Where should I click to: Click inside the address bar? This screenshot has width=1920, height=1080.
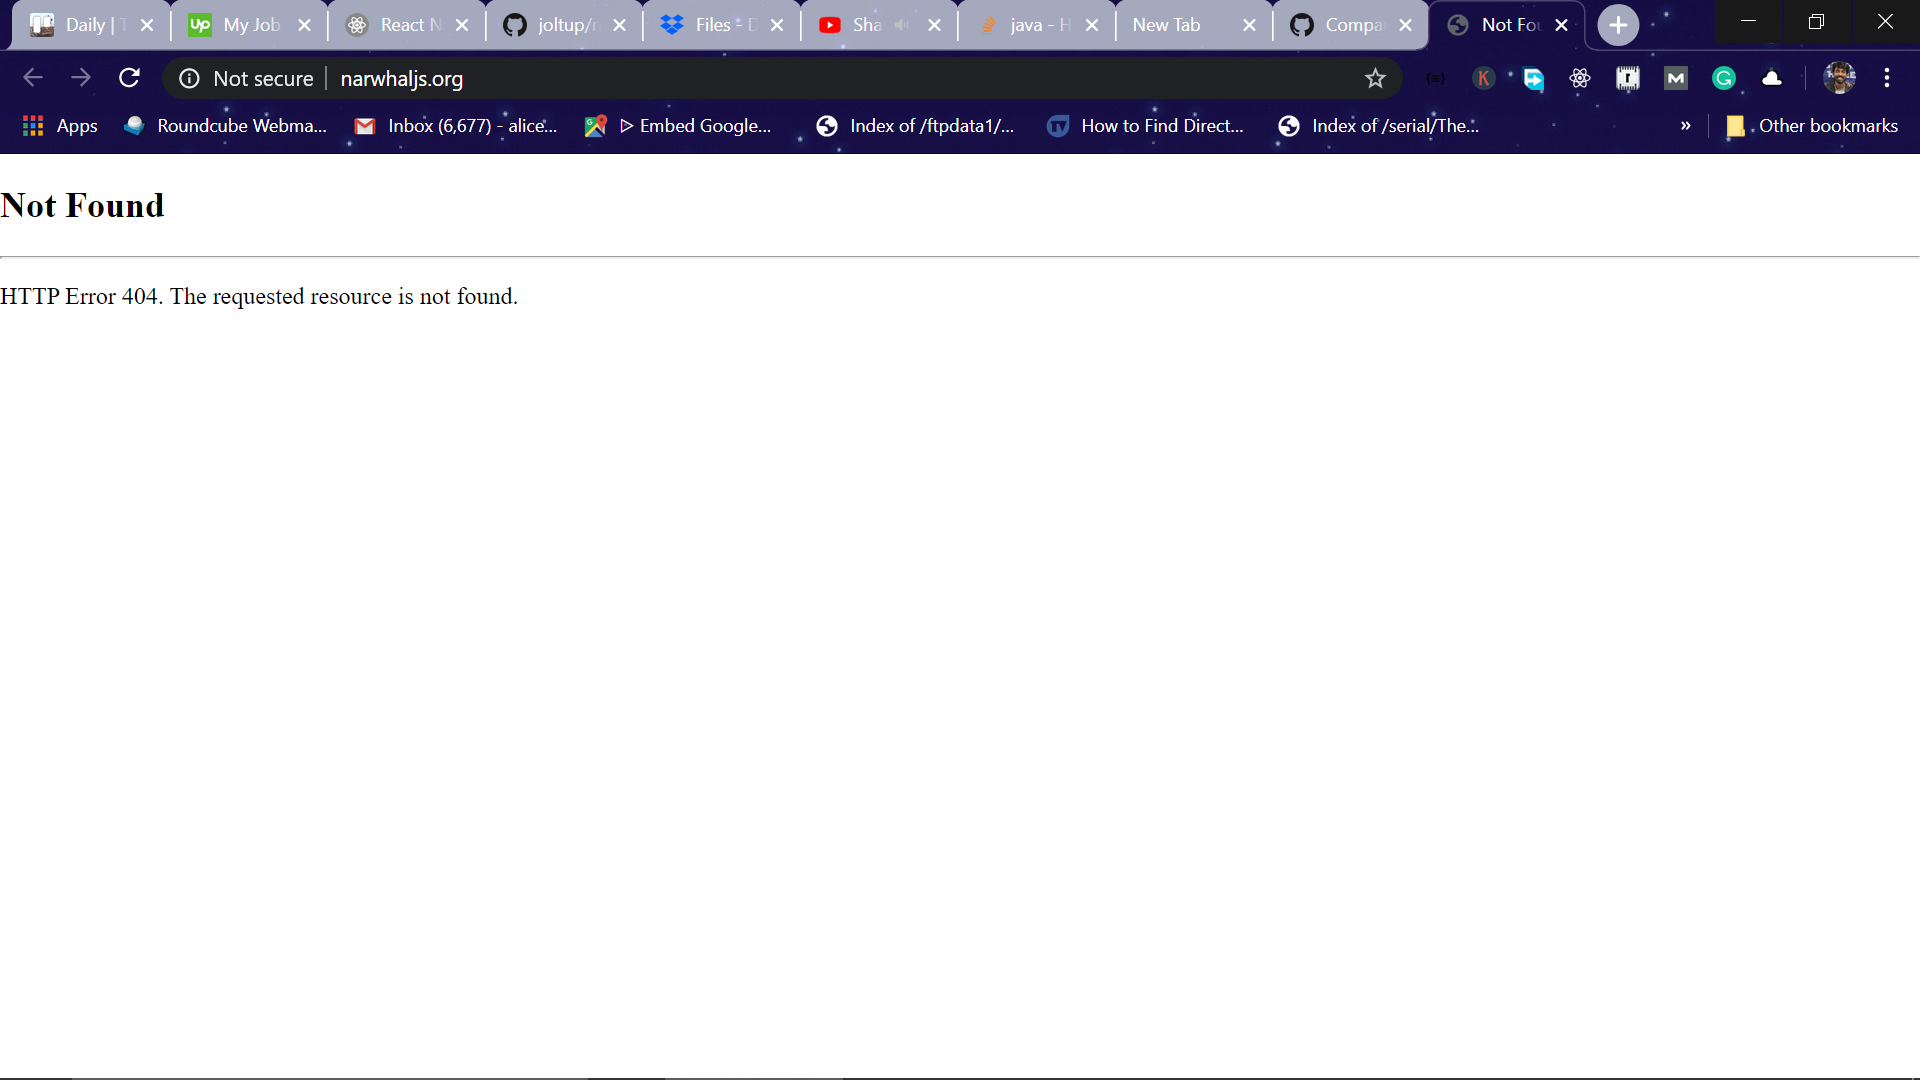[x=700, y=78]
